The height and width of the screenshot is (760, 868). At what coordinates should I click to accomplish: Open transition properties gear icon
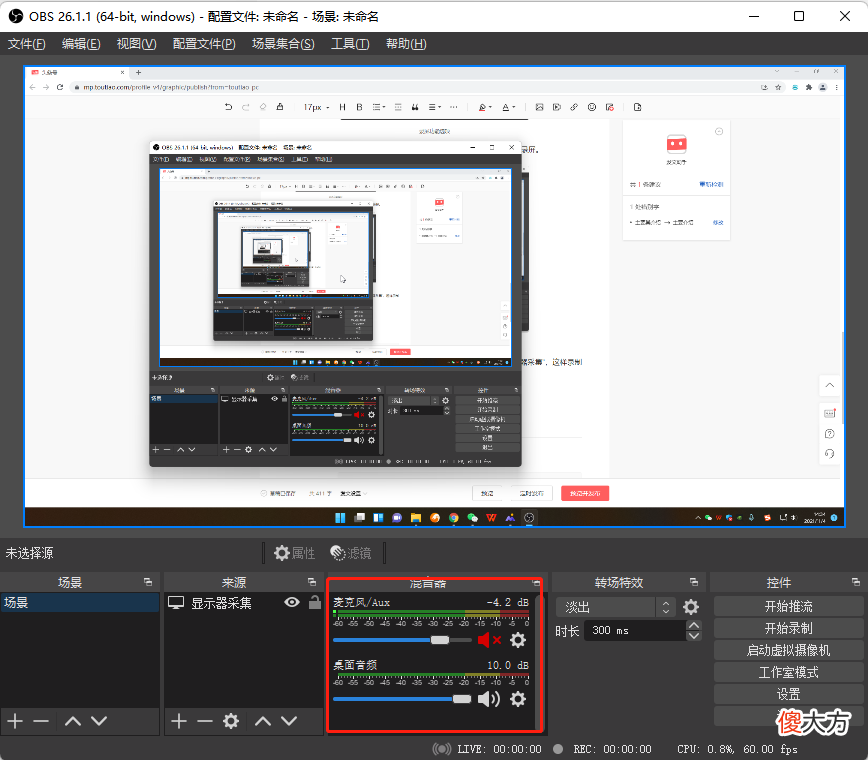(690, 607)
